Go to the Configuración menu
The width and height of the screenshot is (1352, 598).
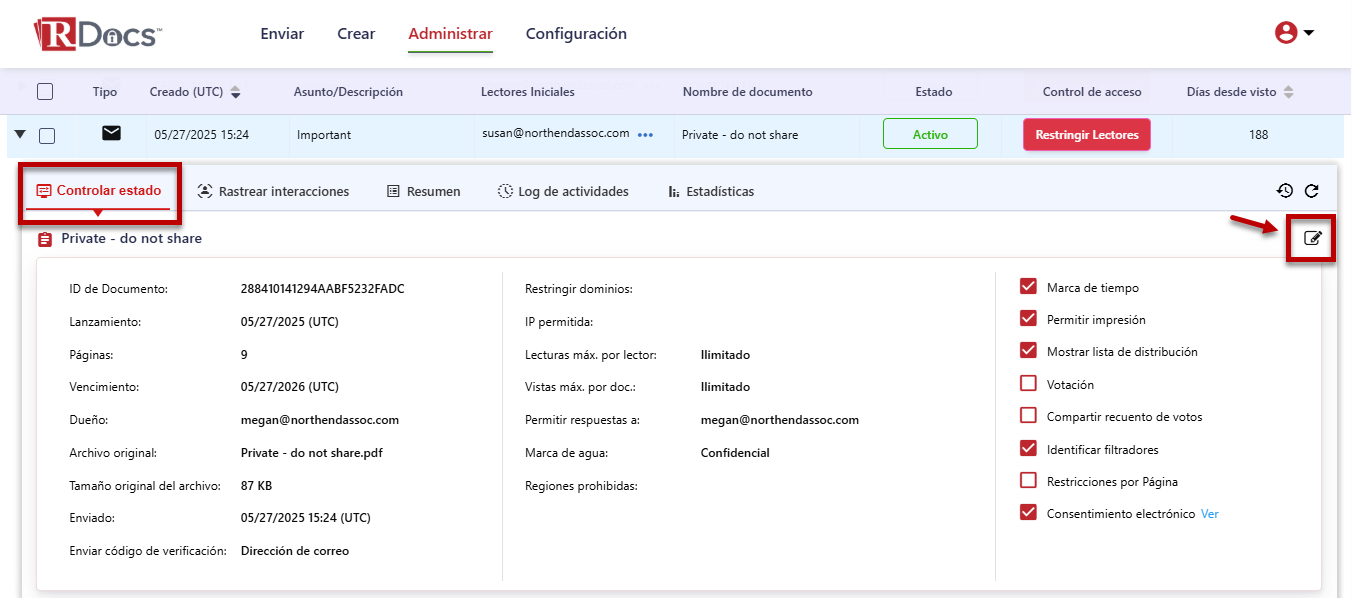(x=576, y=34)
